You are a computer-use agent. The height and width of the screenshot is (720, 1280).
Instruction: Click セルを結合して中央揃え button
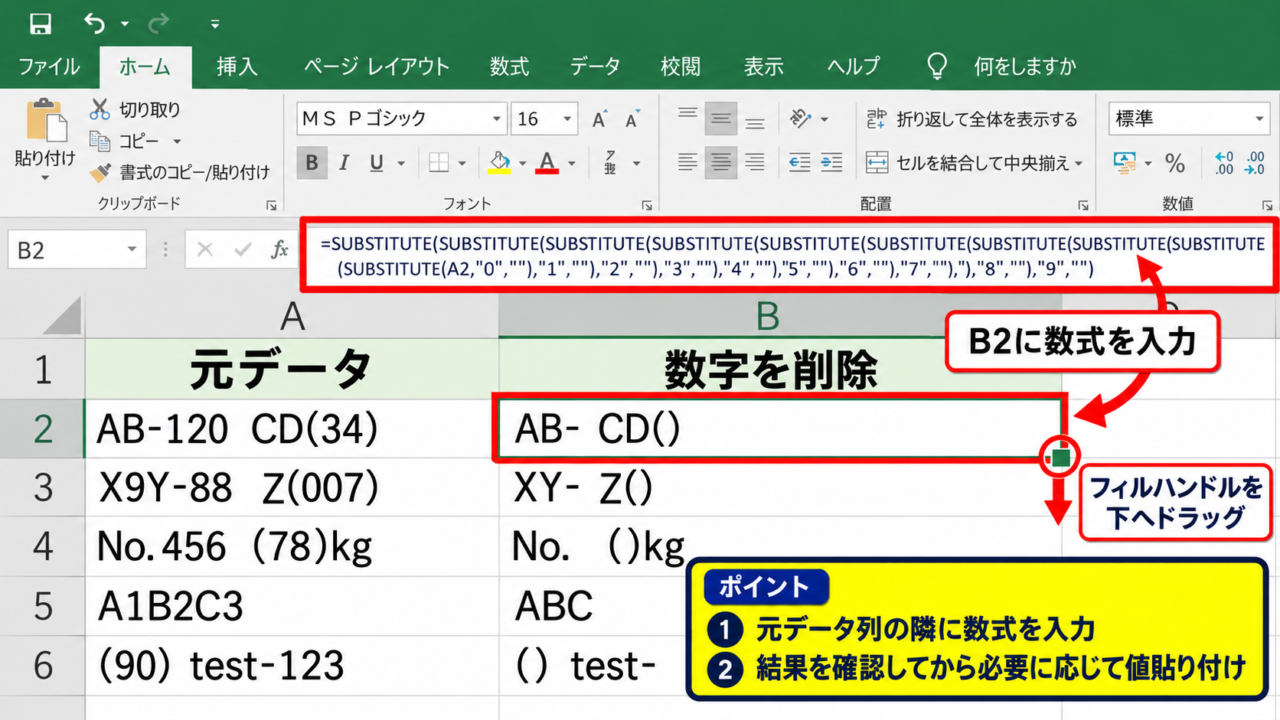click(968, 163)
